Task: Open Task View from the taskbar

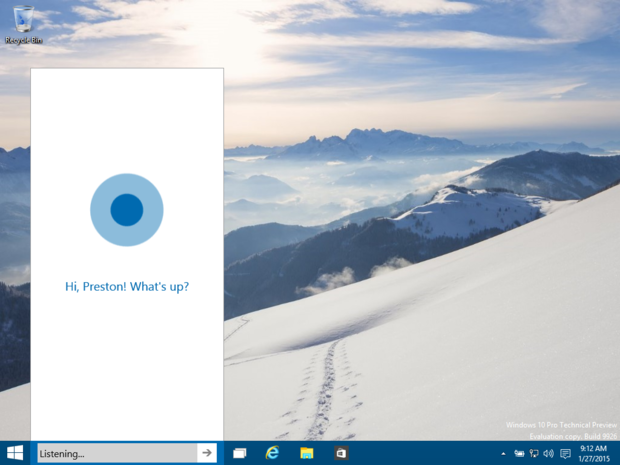Action: [239, 453]
